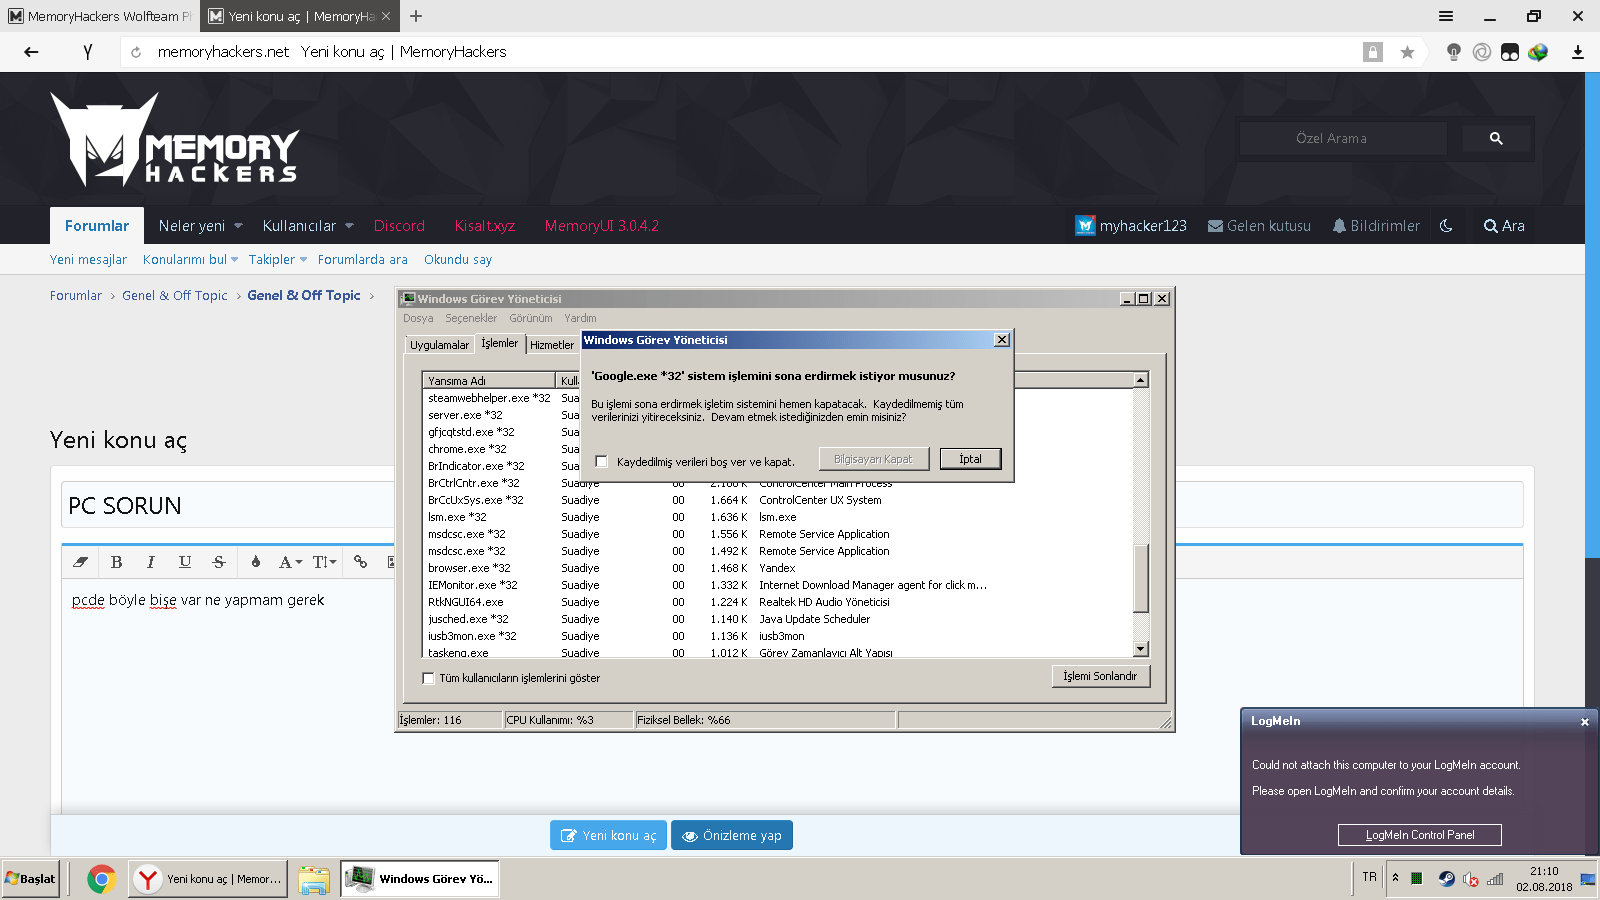Image resolution: width=1600 pixels, height=900 pixels.
Task: Click the eraser (remove formatting) icon in editor
Action: click(81, 562)
